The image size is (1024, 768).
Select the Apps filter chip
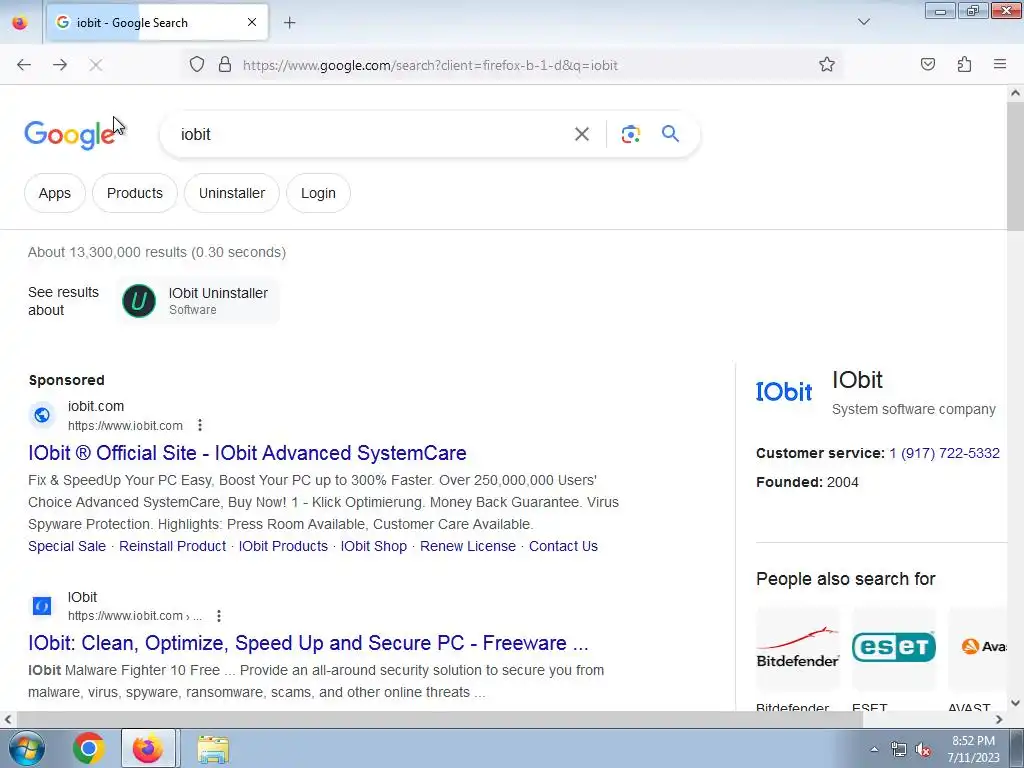[x=55, y=193]
